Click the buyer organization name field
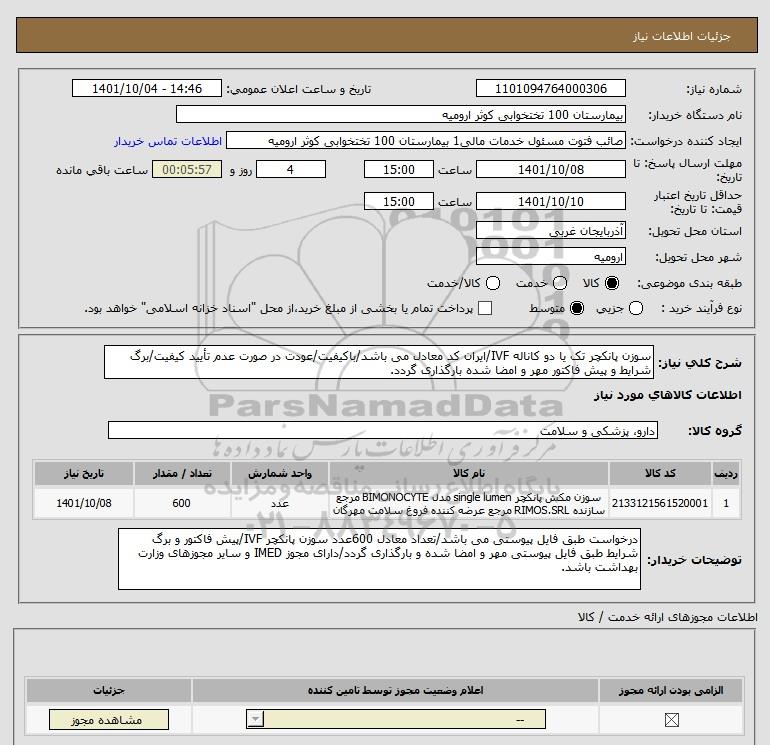 [401, 114]
